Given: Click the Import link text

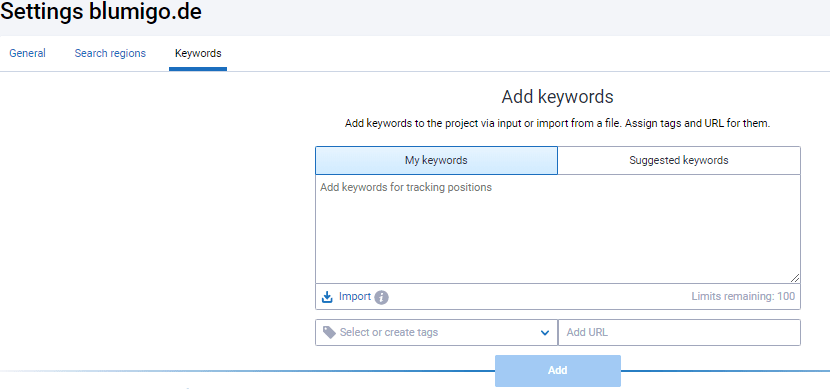Looking at the screenshot, I should [355, 297].
